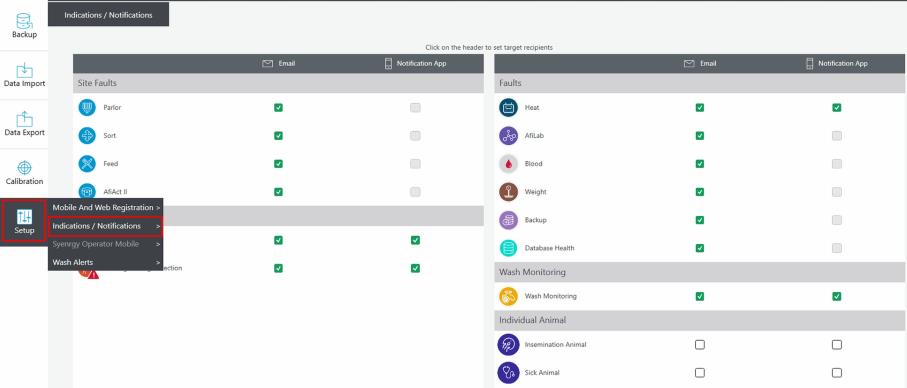The height and width of the screenshot is (388, 907).
Task: Open Indications / Notifications menu entry
Action: (106, 226)
